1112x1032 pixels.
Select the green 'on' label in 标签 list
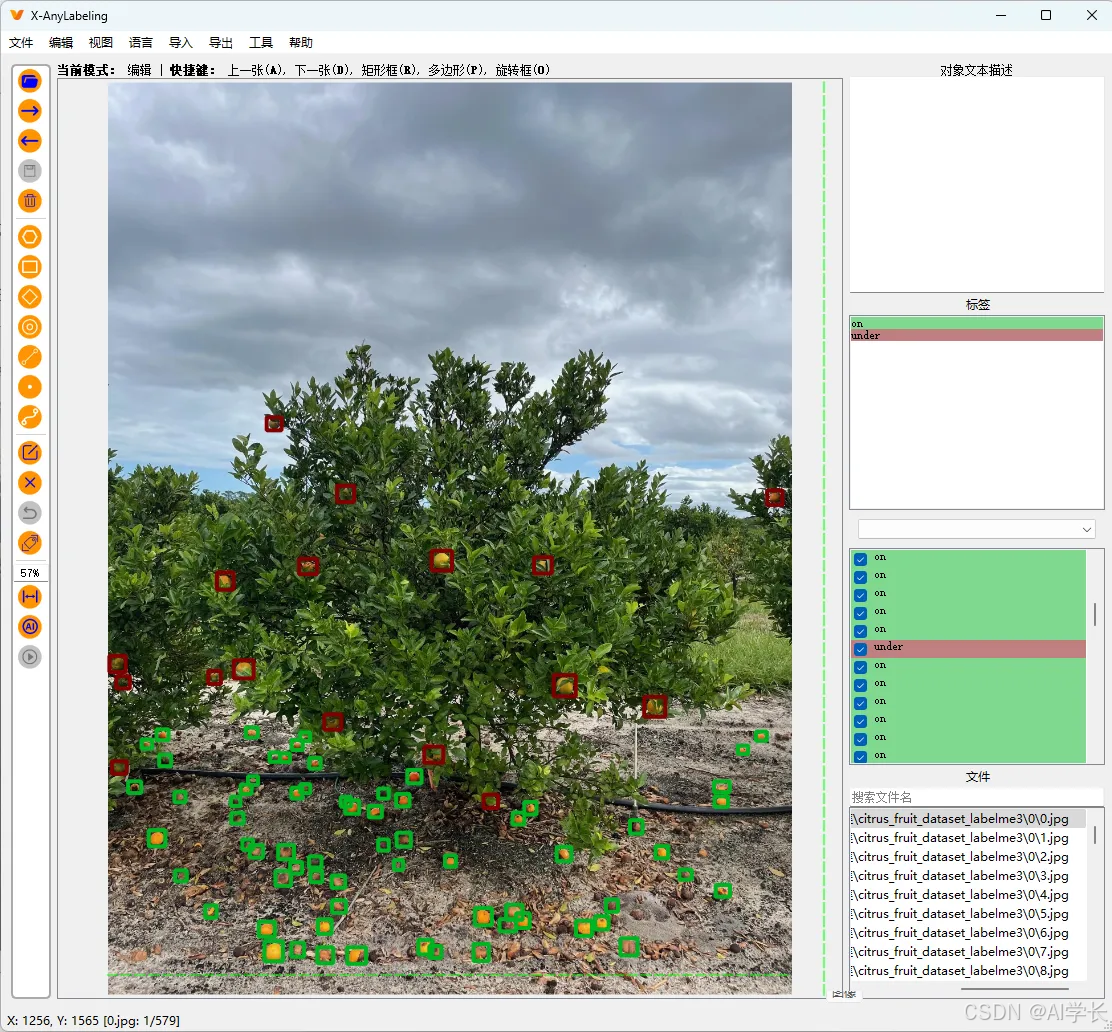coord(976,323)
